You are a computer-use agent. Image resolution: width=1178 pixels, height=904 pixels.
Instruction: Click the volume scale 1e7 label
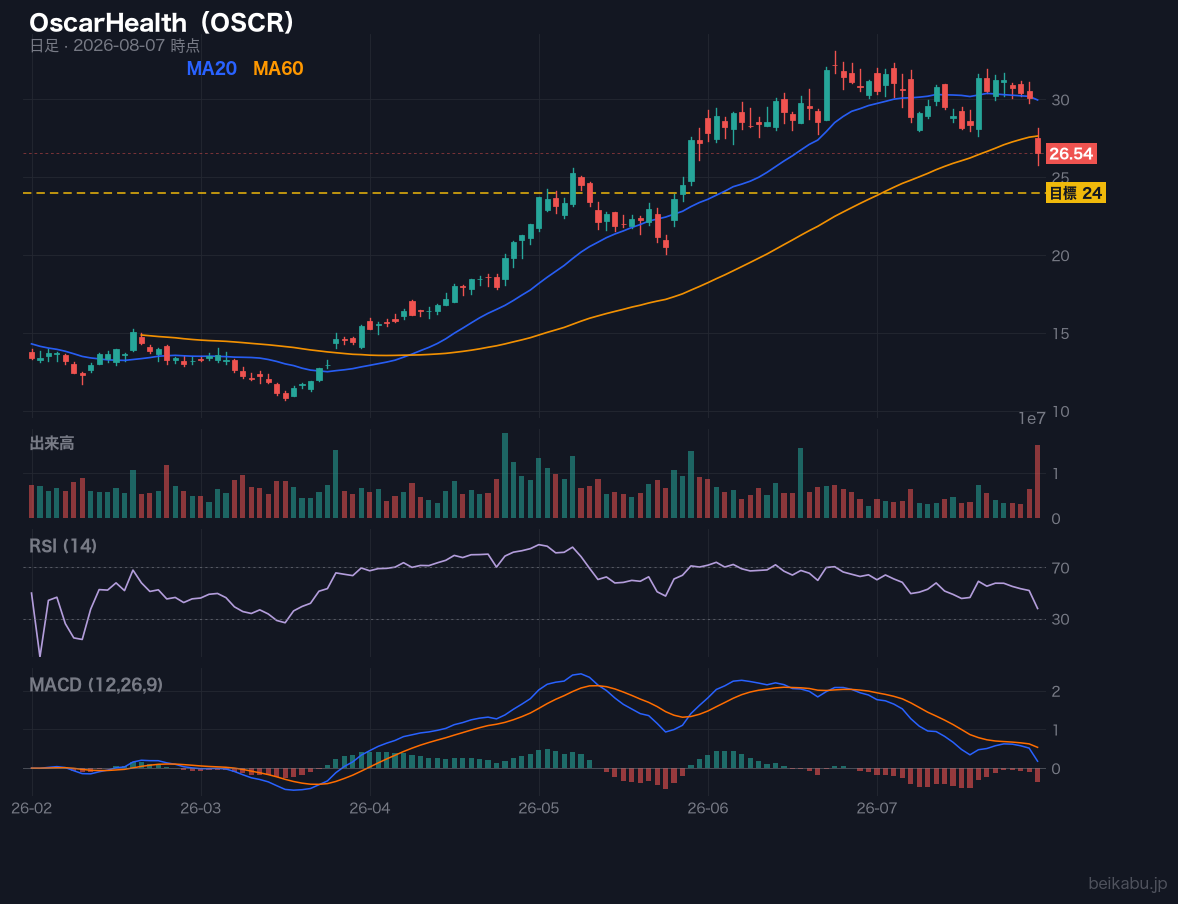point(1032,419)
